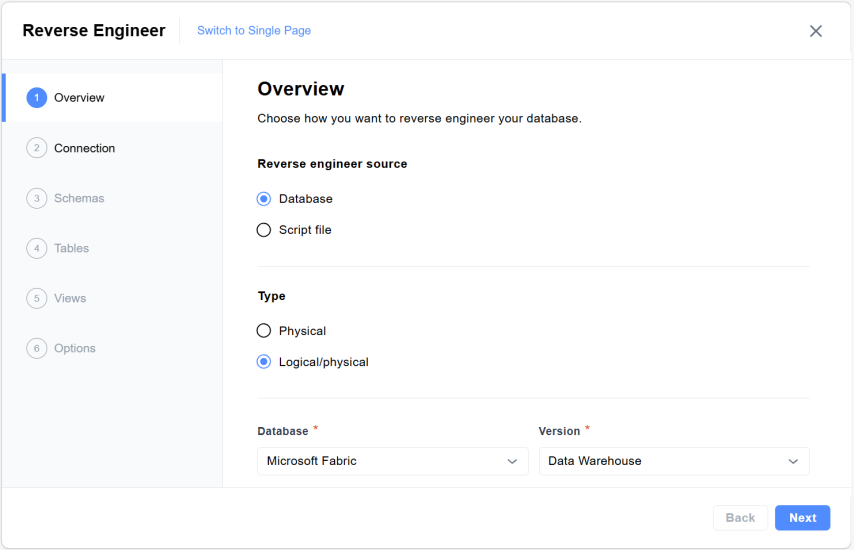
Task: Click the step 4 circle icon for Tables
Action: pos(36,248)
